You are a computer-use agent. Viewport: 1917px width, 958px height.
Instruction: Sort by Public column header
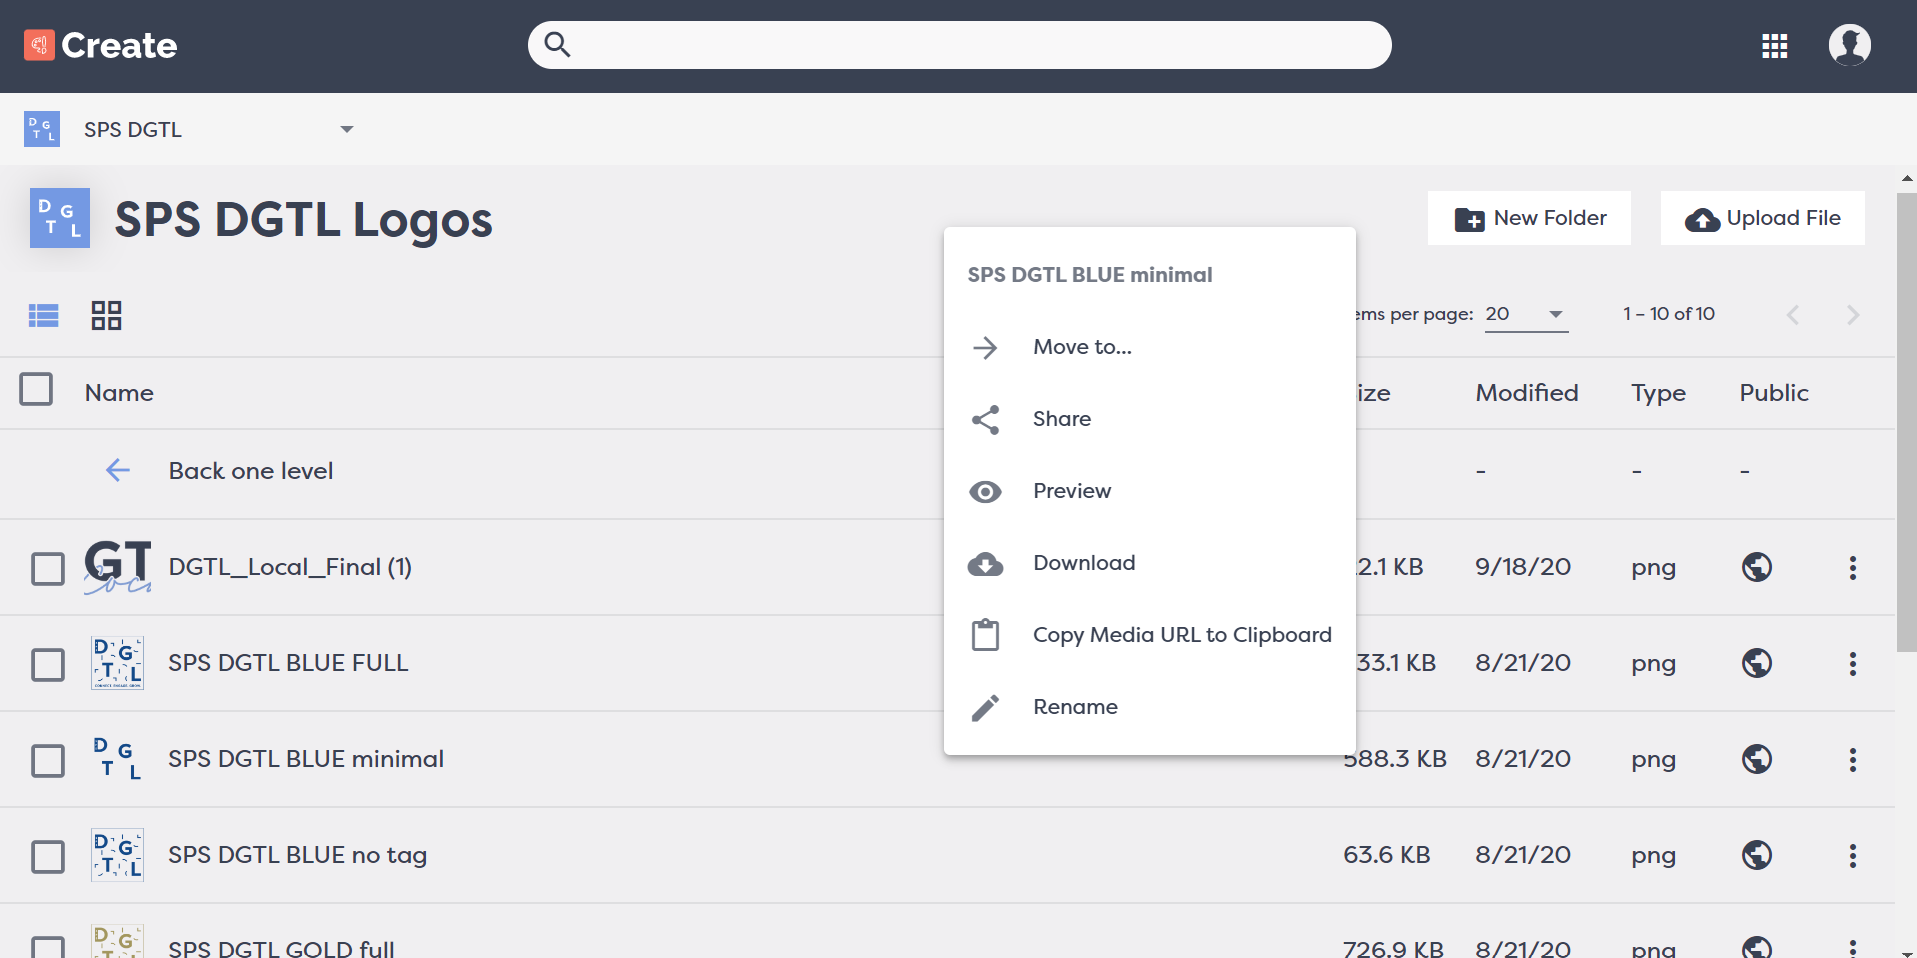(x=1774, y=393)
